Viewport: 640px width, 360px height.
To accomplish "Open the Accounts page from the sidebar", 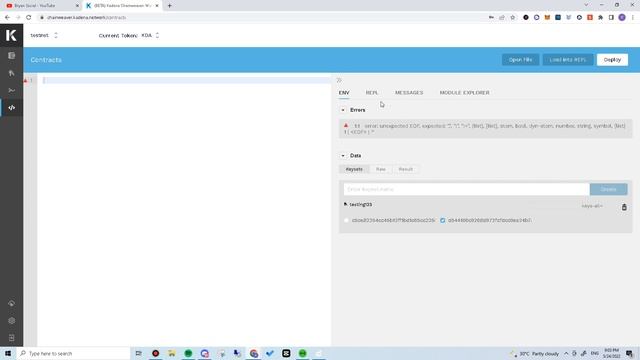I will [11, 56].
